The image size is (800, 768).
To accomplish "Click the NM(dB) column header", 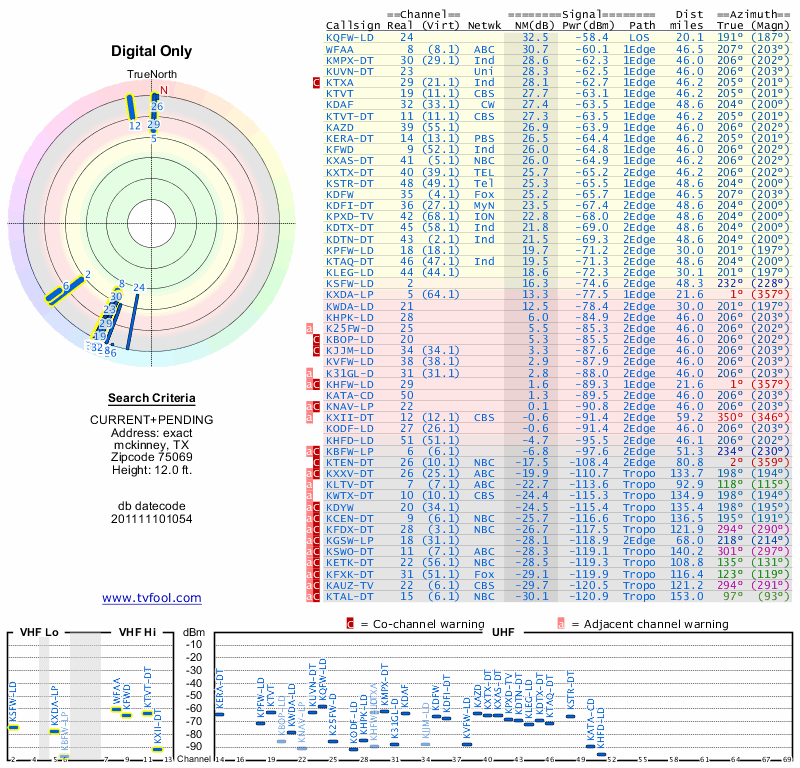I will (535, 26).
